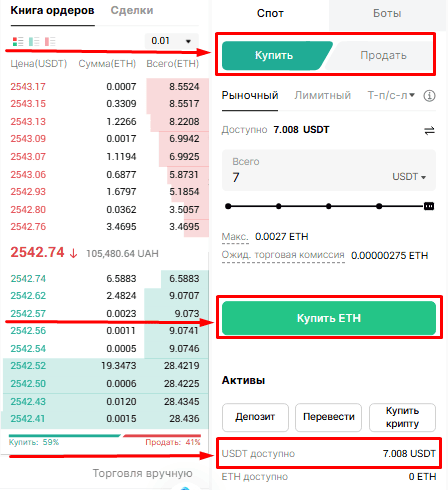The height and width of the screenshot is (490, 448).
Task: Click the last price 2542.74
Action: click(37, 252)
